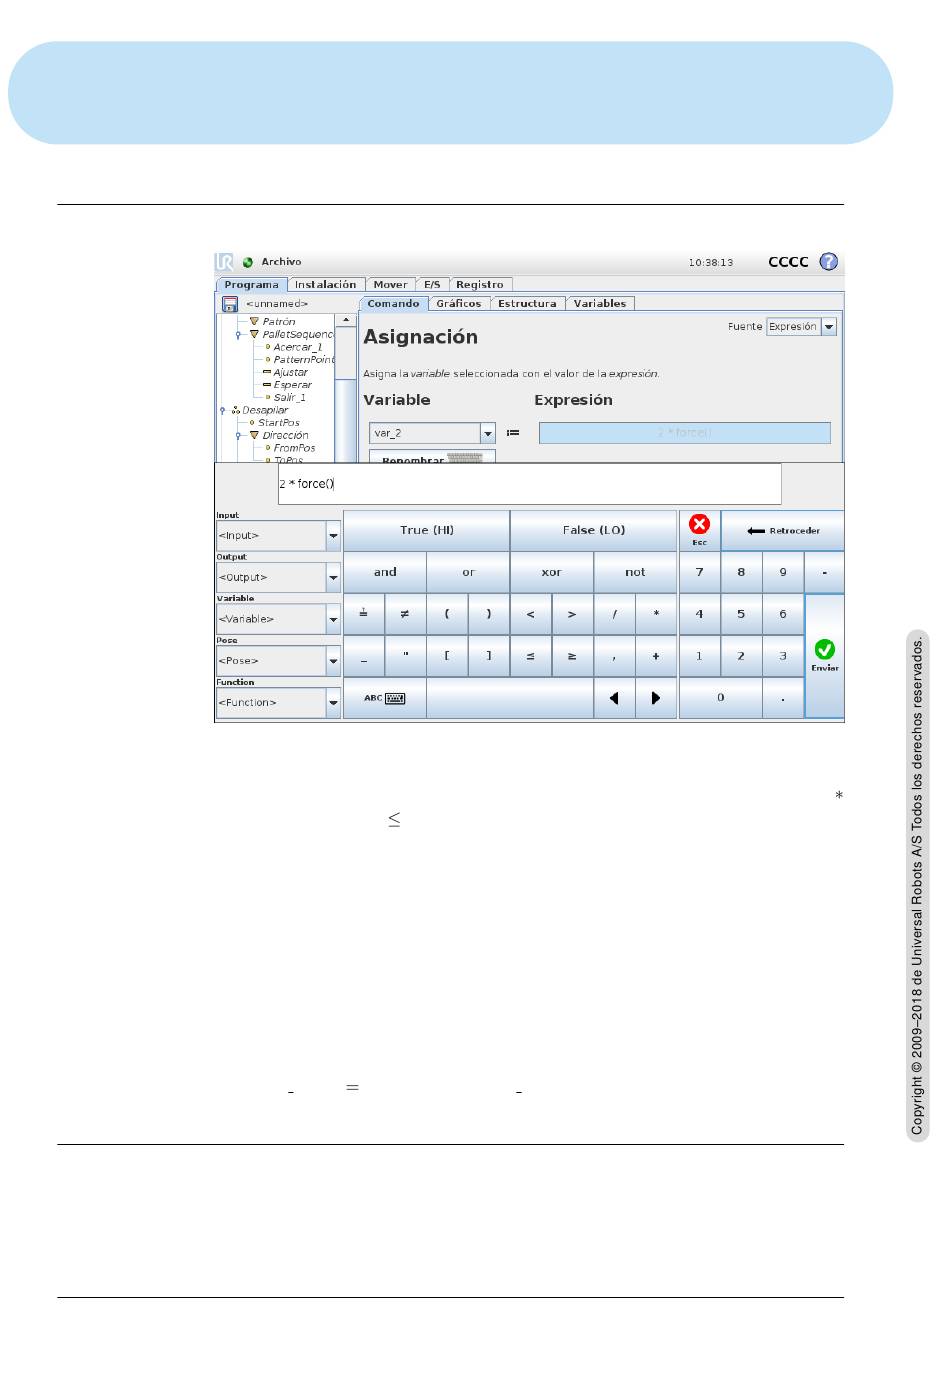
Task: Click the comma key
Action: pyautogui.click(x=614, y=656)
